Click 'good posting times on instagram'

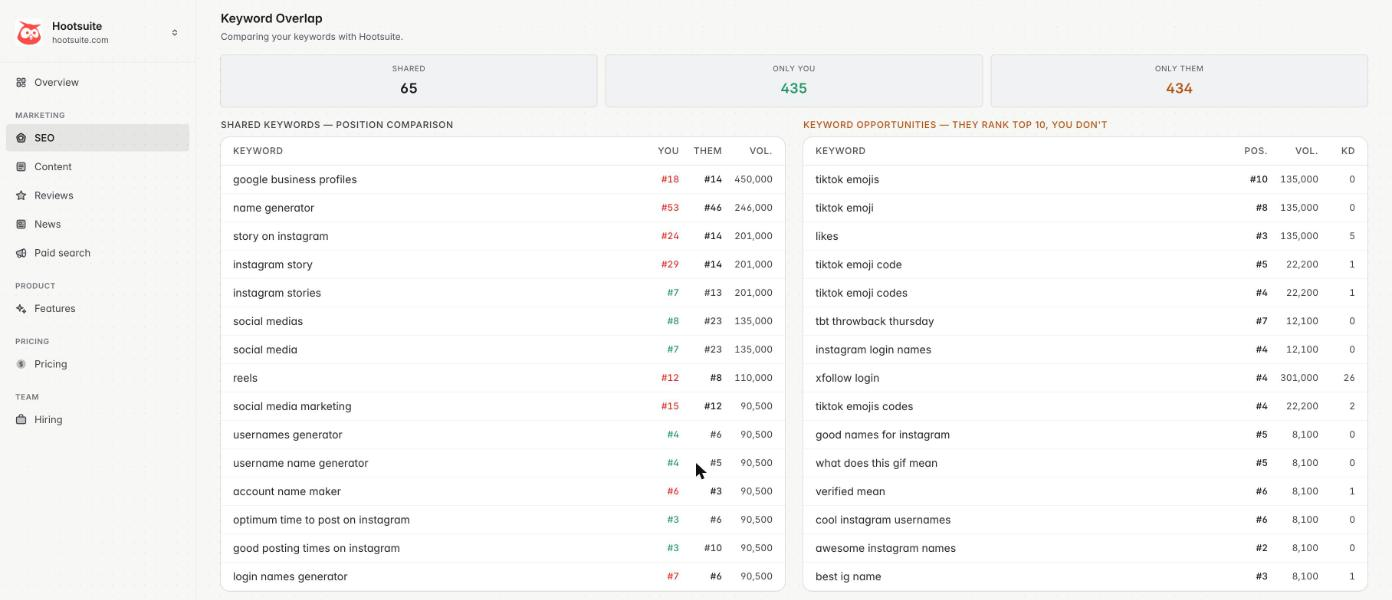(x=316, y=548)
